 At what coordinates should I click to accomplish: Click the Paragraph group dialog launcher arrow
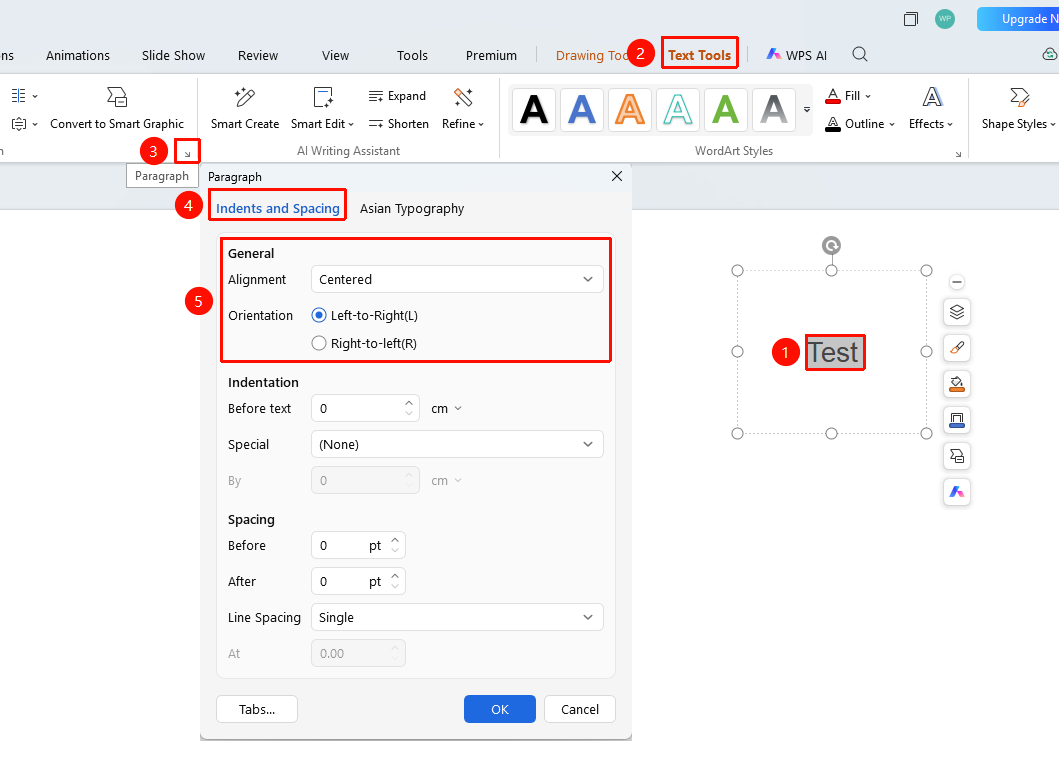point(187,153)
